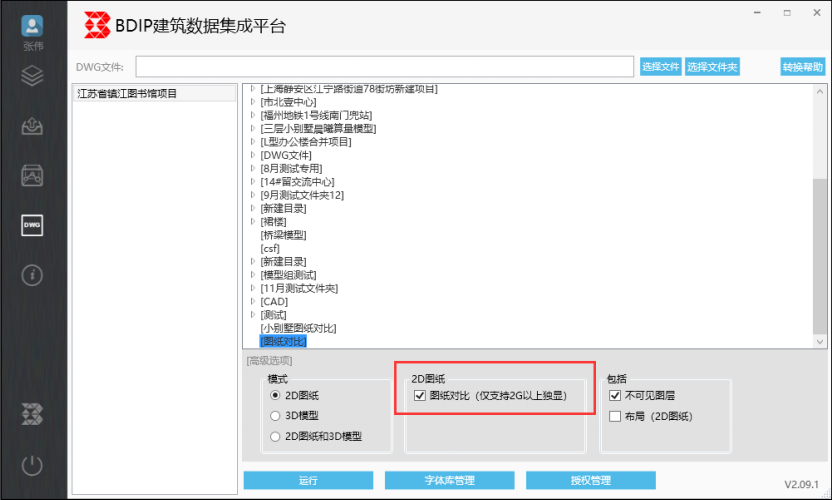Screen dimensions: 832x500
Task: Click the tree scrollbar up arrow
Action: pyautogui.click(x=820, y=91)
